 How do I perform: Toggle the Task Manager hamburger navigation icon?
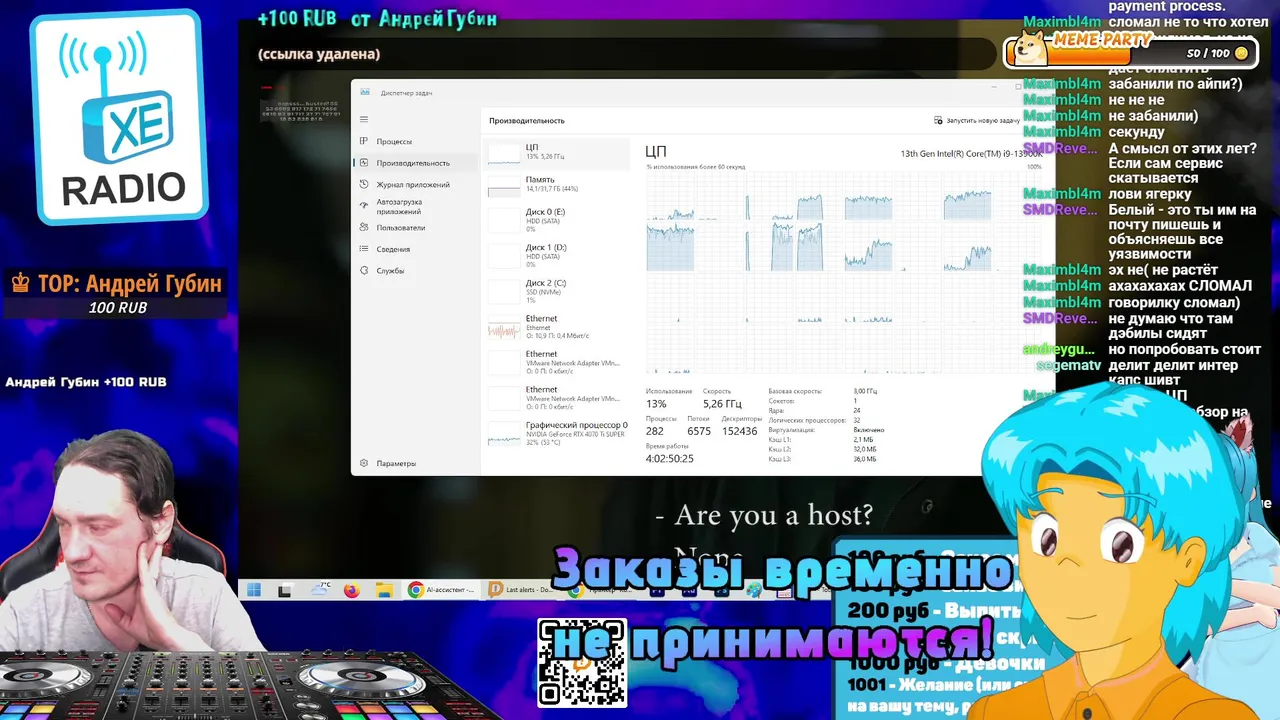pyautogui.click(x=364, y=119)
